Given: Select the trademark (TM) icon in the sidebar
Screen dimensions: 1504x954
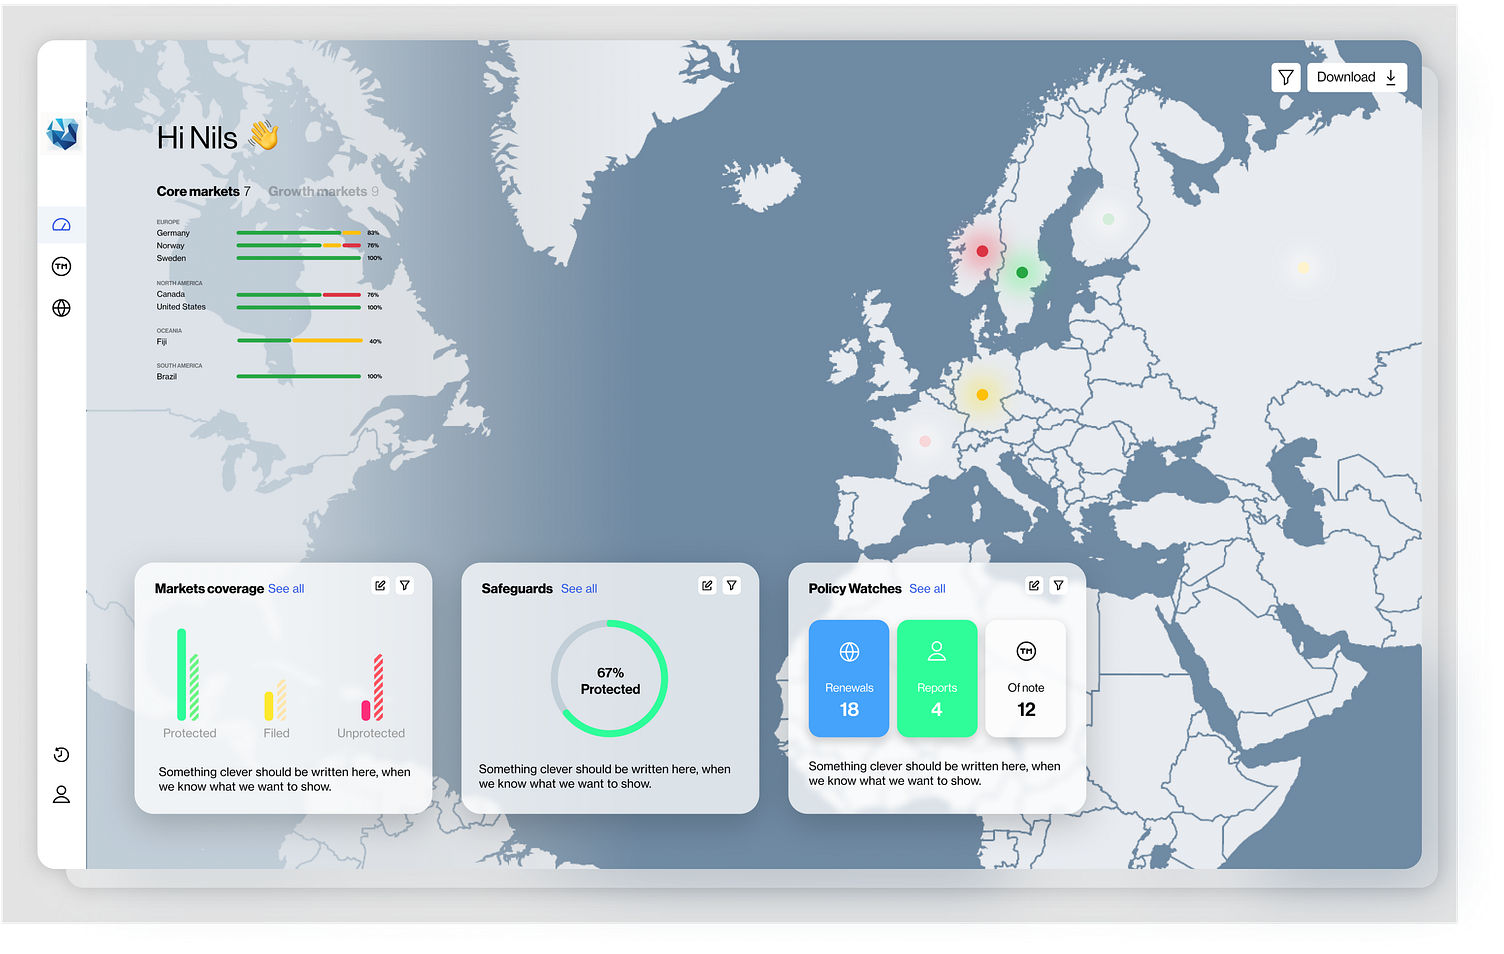Looking at the screenshot, I should click(61, 266).
